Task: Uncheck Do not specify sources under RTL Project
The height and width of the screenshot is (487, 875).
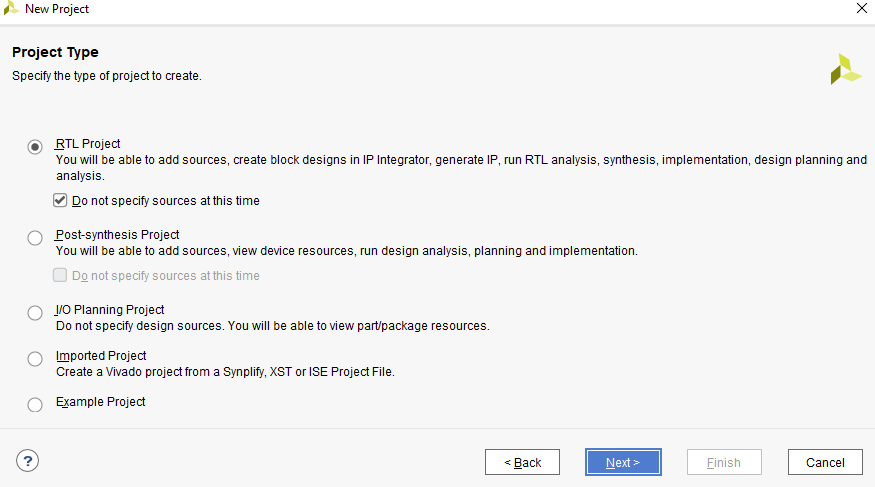Action: (60, 200)
